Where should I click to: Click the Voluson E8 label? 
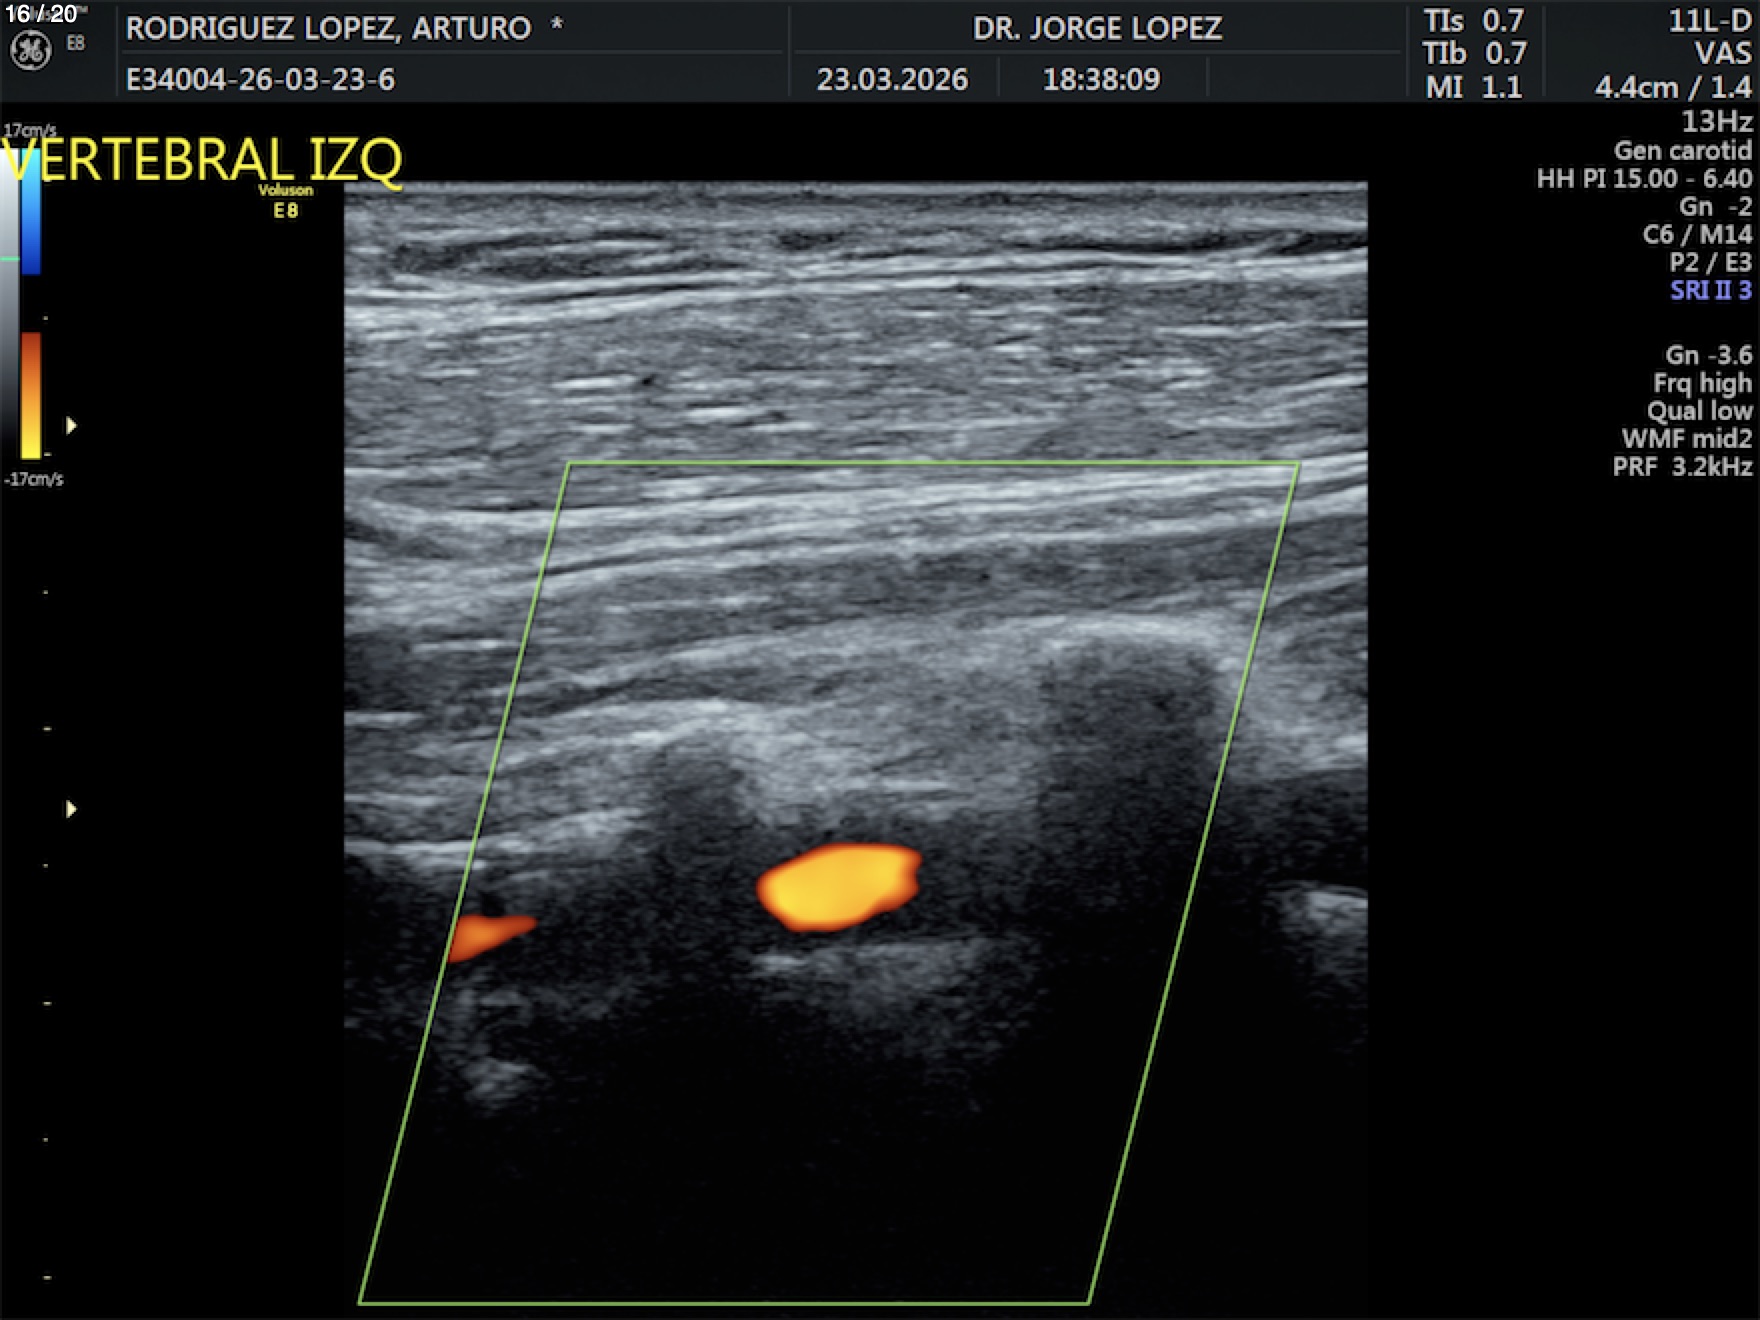(286, 201)
